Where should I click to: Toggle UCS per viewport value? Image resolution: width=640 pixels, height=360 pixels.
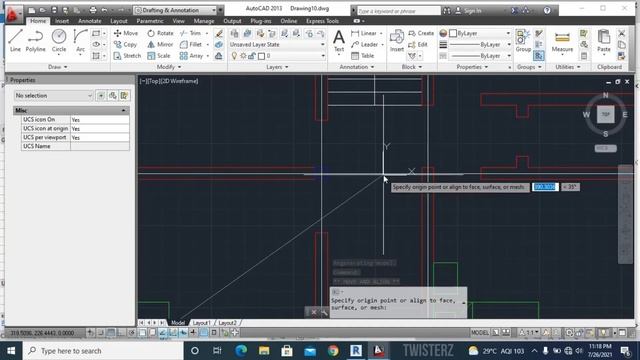(x=100, y=138)
